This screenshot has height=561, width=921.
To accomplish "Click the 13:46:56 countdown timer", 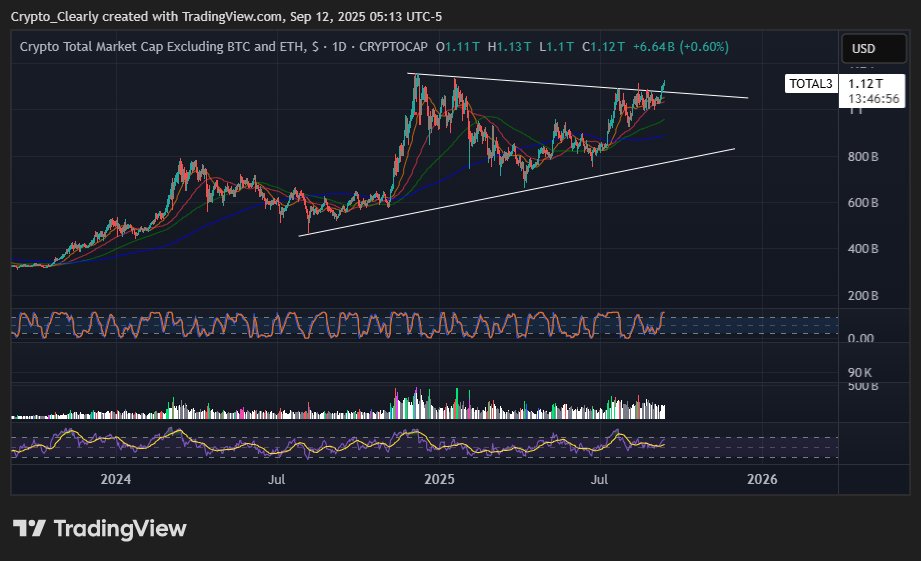I will (x=873, y=99).
